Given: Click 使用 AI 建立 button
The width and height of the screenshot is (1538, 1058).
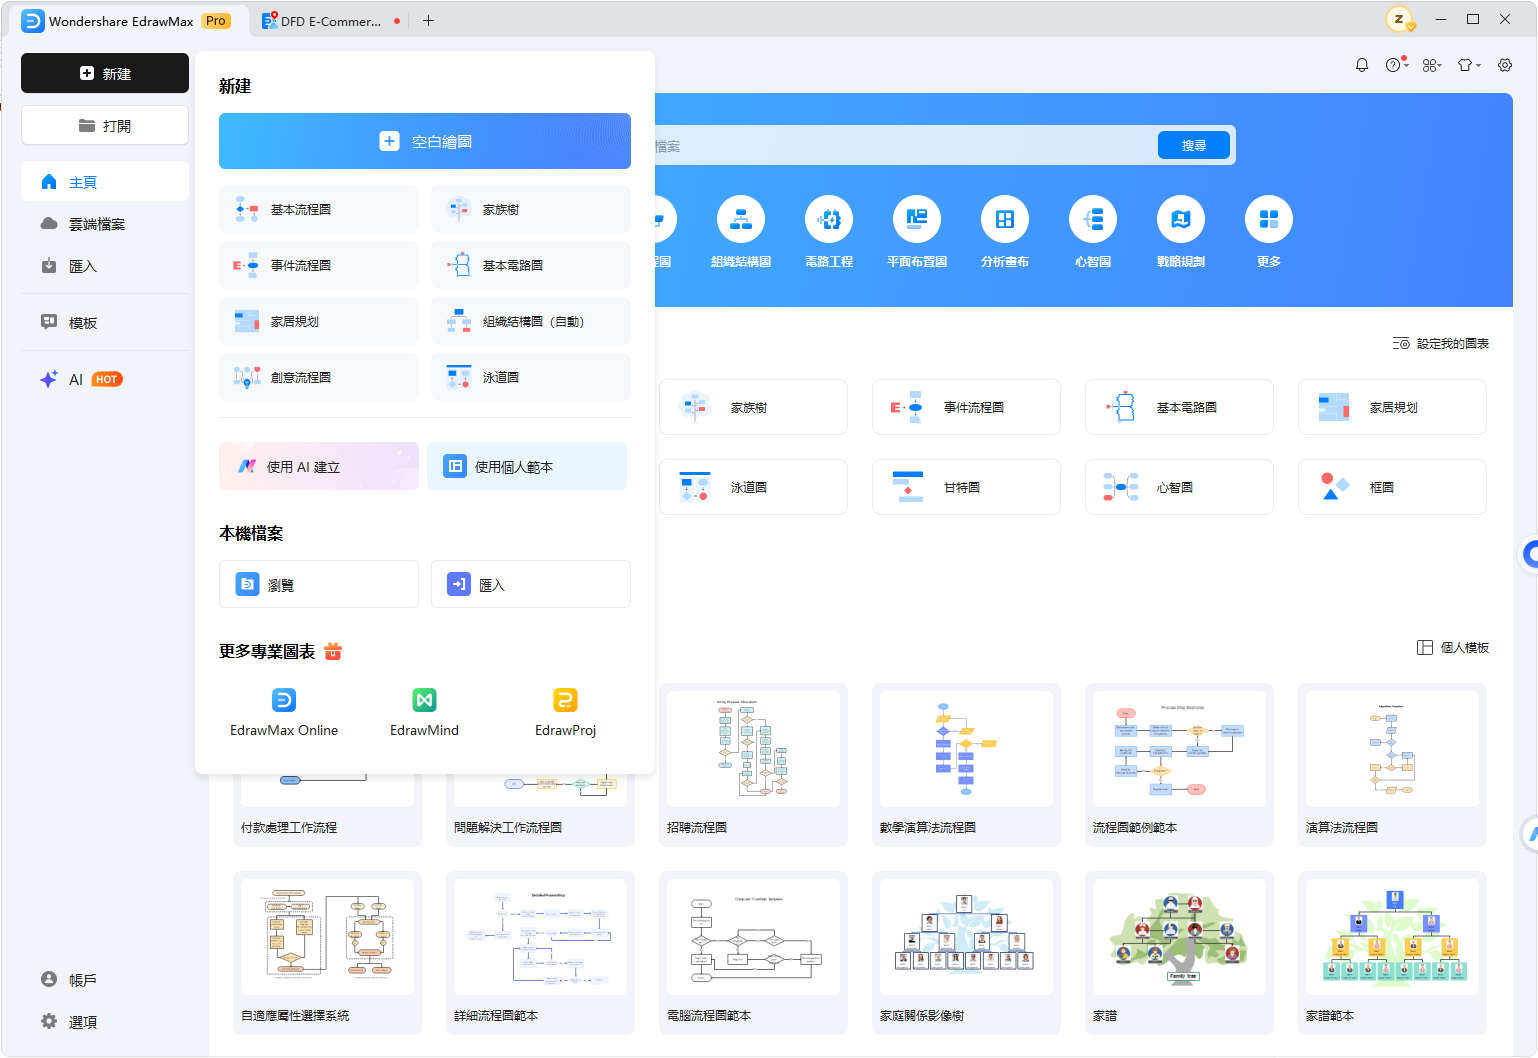Looking at the screenshot, I should (x=319, y=466).
